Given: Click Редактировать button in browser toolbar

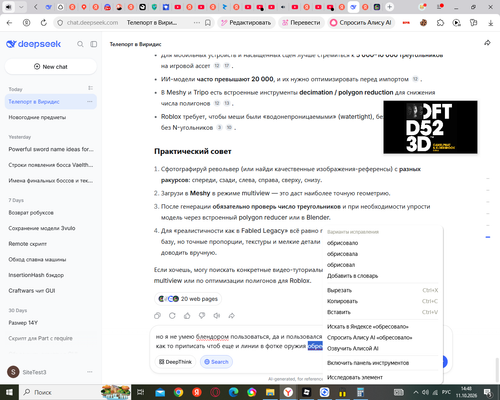Looking at the screenshot, I should (x=246, y=23).
